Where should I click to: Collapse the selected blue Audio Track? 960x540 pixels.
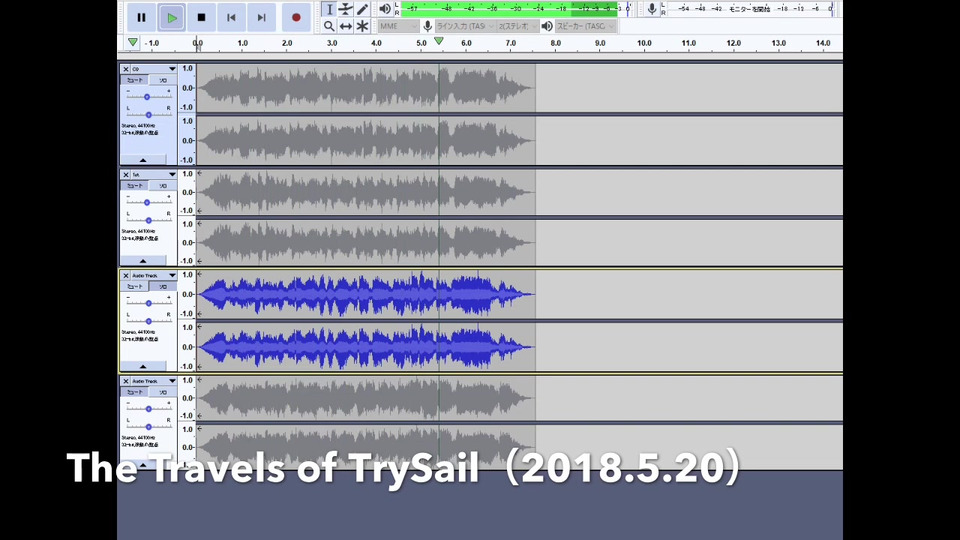tap(143, 366)
